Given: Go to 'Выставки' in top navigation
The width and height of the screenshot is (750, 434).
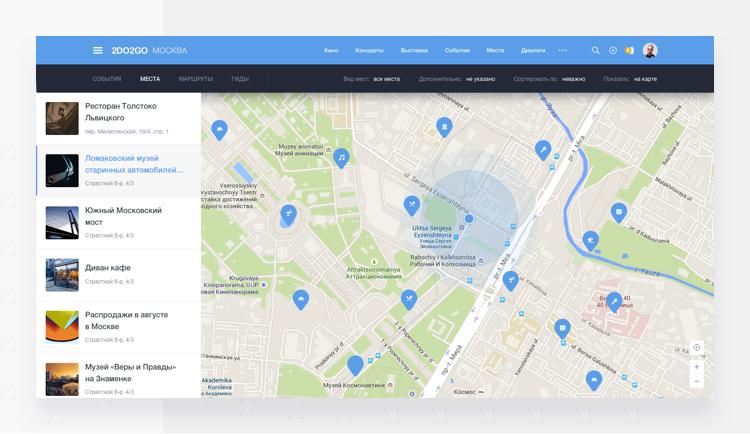Looking at the screenshot, I should click(414, 50).
